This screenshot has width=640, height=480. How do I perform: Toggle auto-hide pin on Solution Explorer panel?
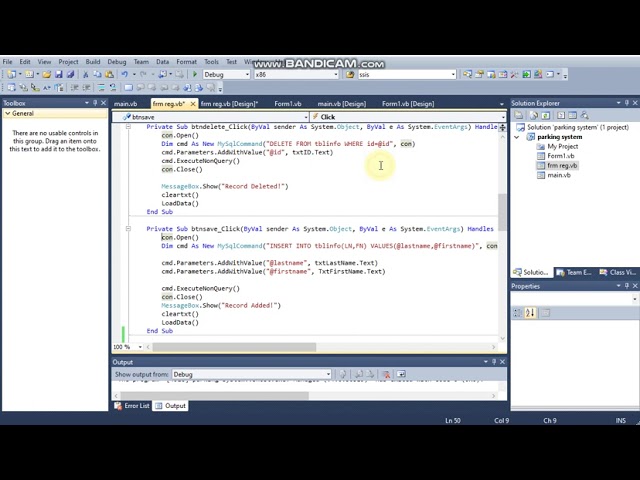click(x=627, y=103)
